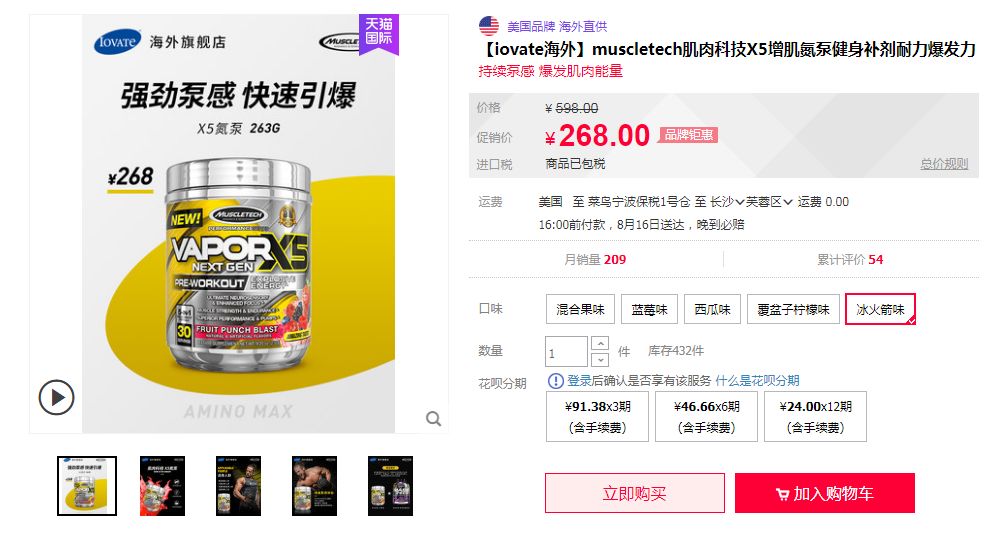Image resolution: width=995 pixels, height=549 pixels.
Task: Select the ¥91.38x3期 installment plan
Action: [597, 416]
